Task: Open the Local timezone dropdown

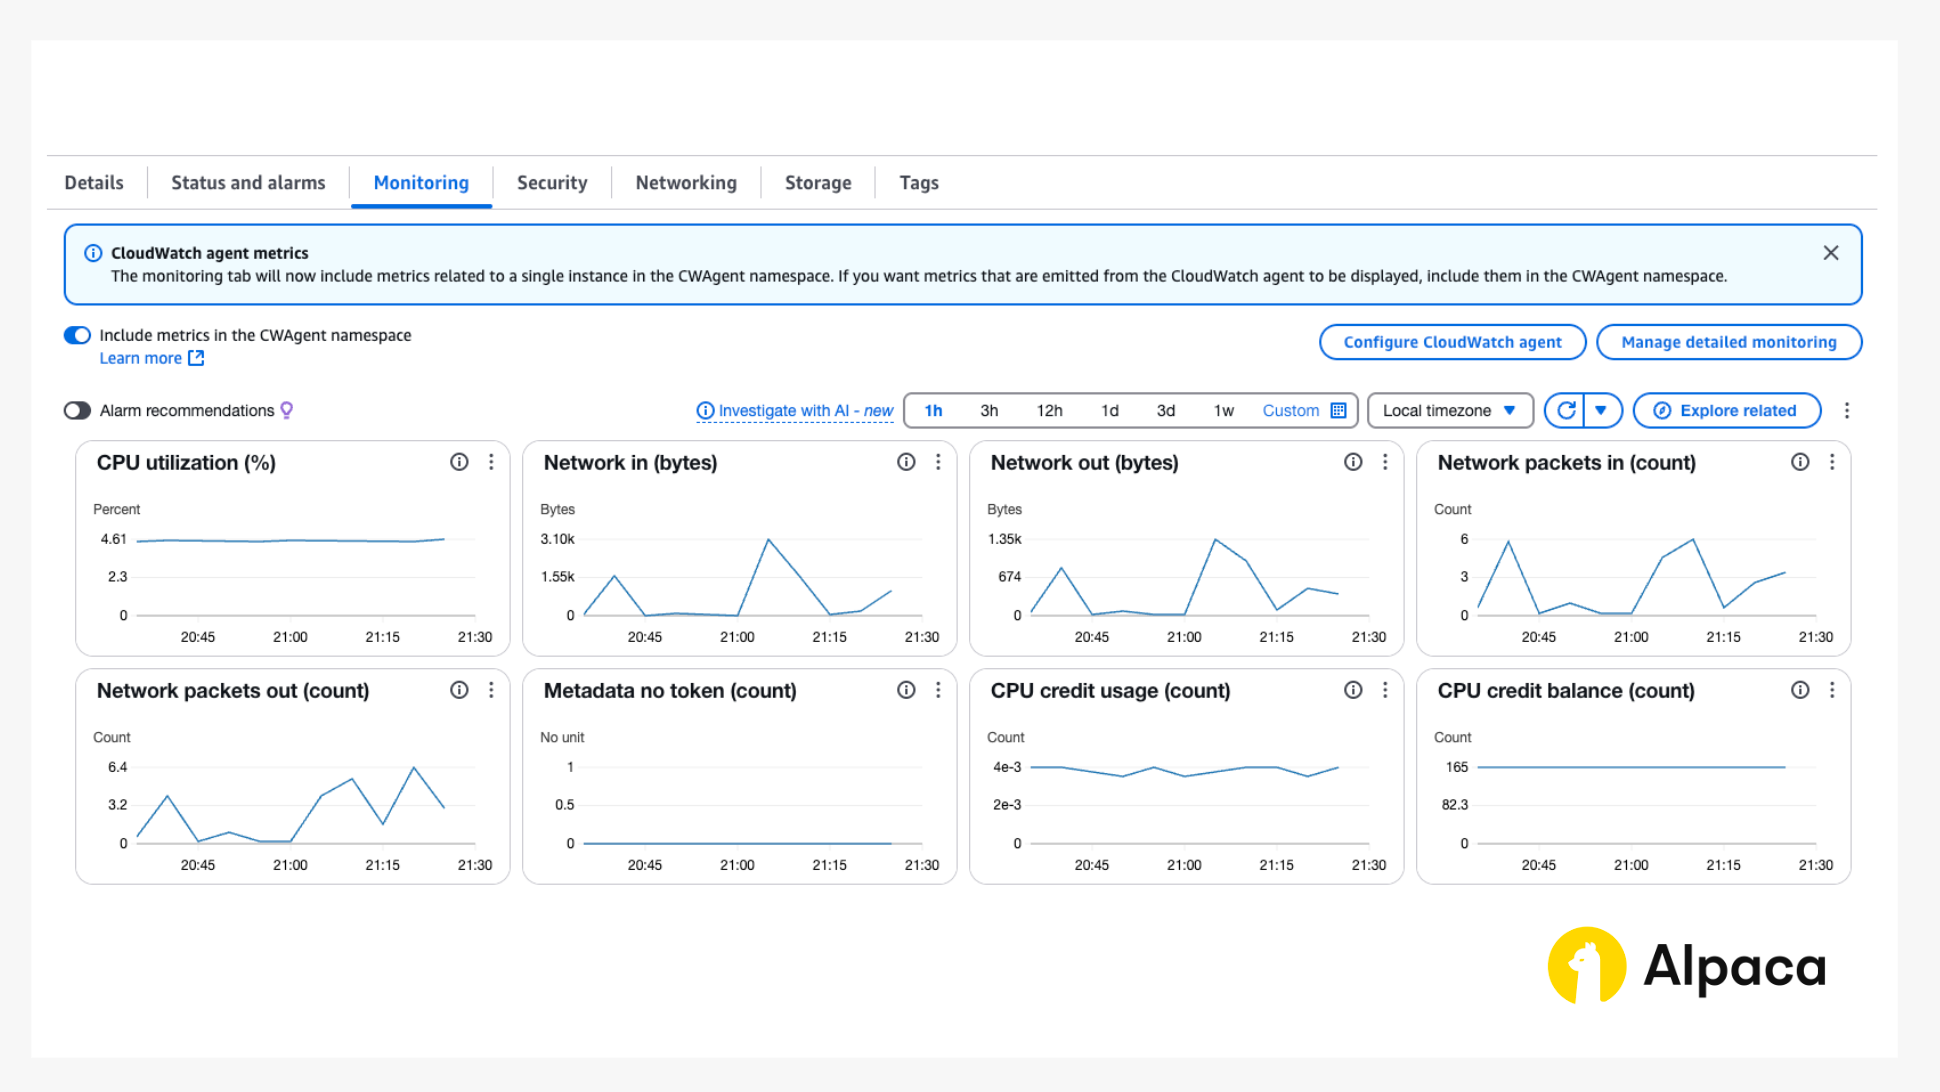Action: coord(1449,410)
